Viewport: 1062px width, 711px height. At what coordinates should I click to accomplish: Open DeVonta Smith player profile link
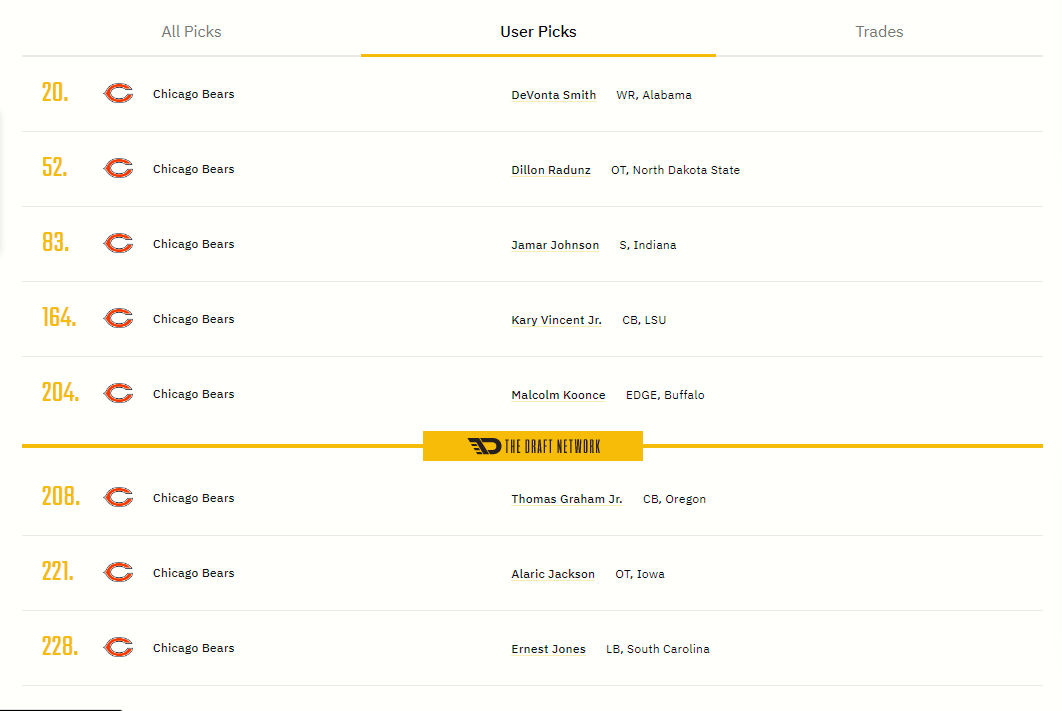553,95
